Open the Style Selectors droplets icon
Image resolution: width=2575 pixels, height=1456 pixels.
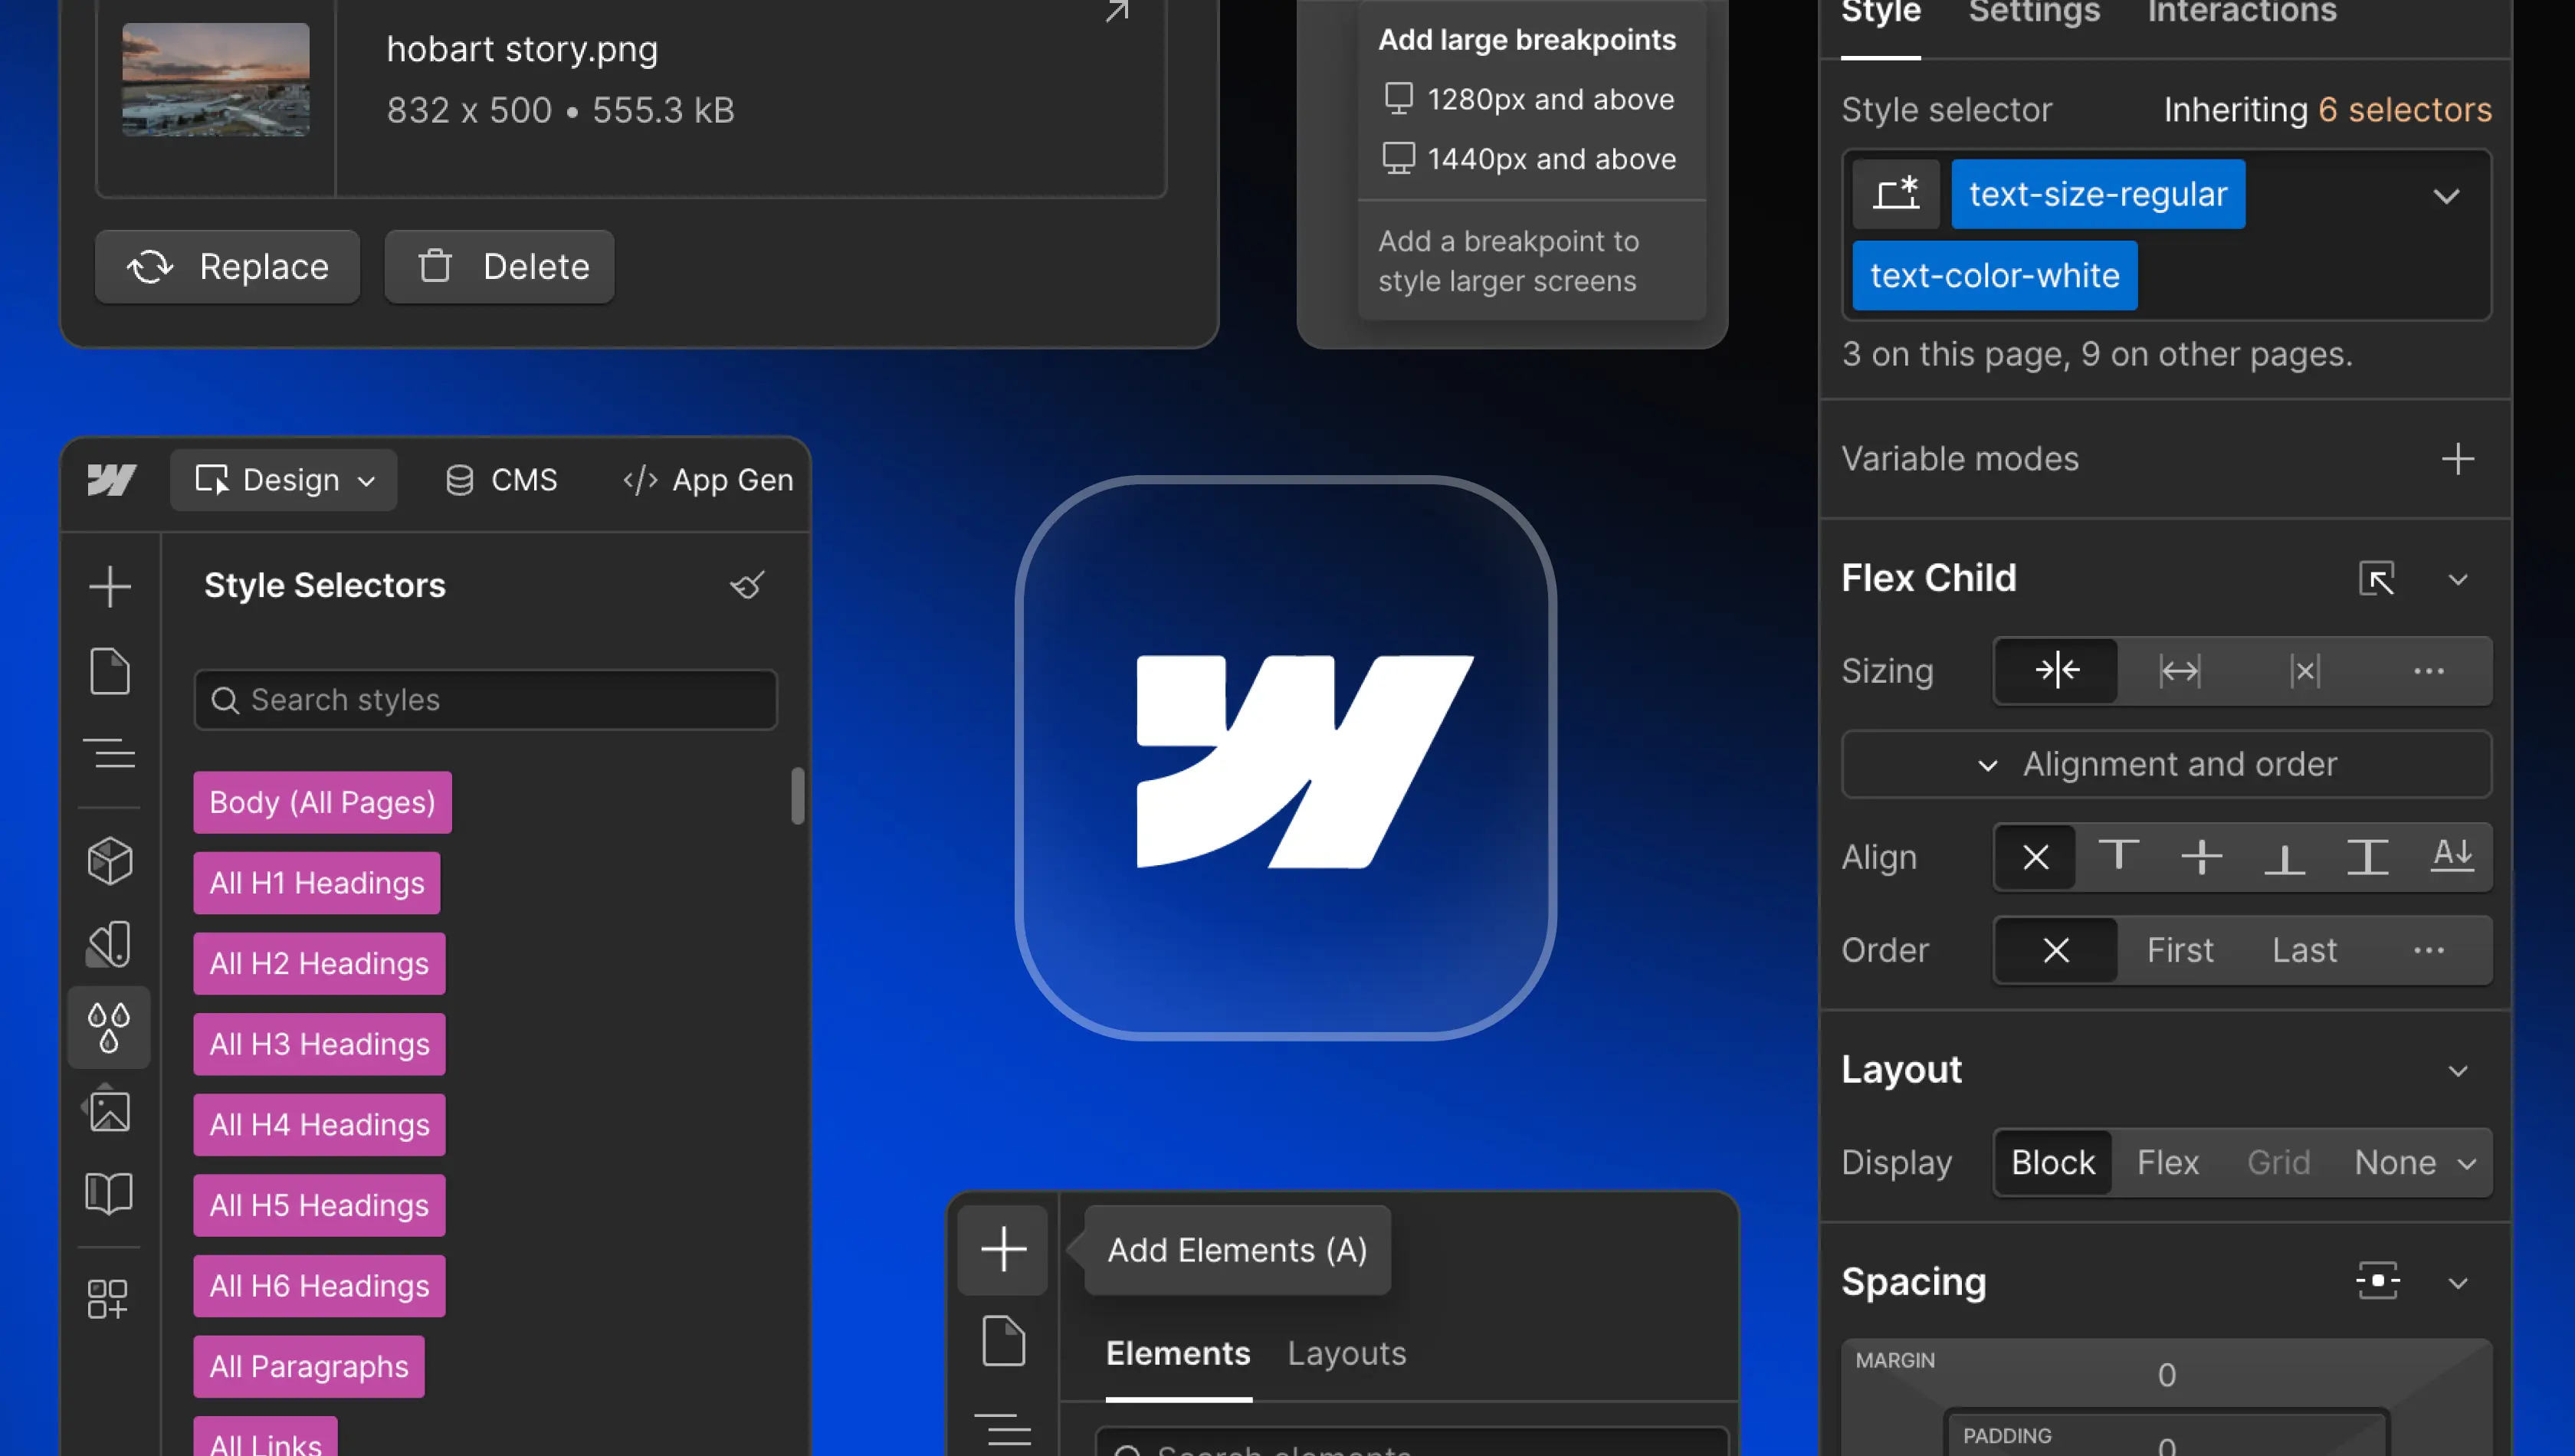(x=109, y=1027)
